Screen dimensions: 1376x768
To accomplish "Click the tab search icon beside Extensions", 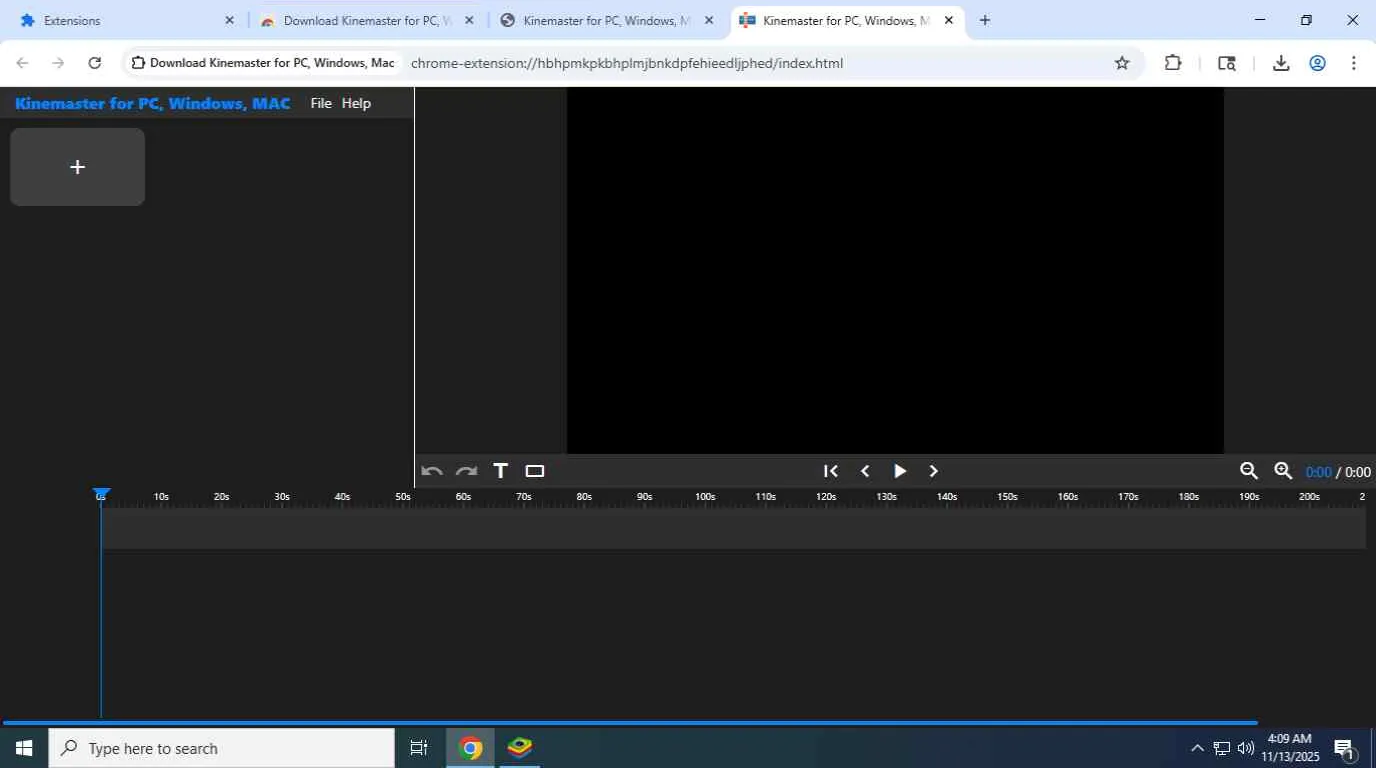I will (1227, 63).
